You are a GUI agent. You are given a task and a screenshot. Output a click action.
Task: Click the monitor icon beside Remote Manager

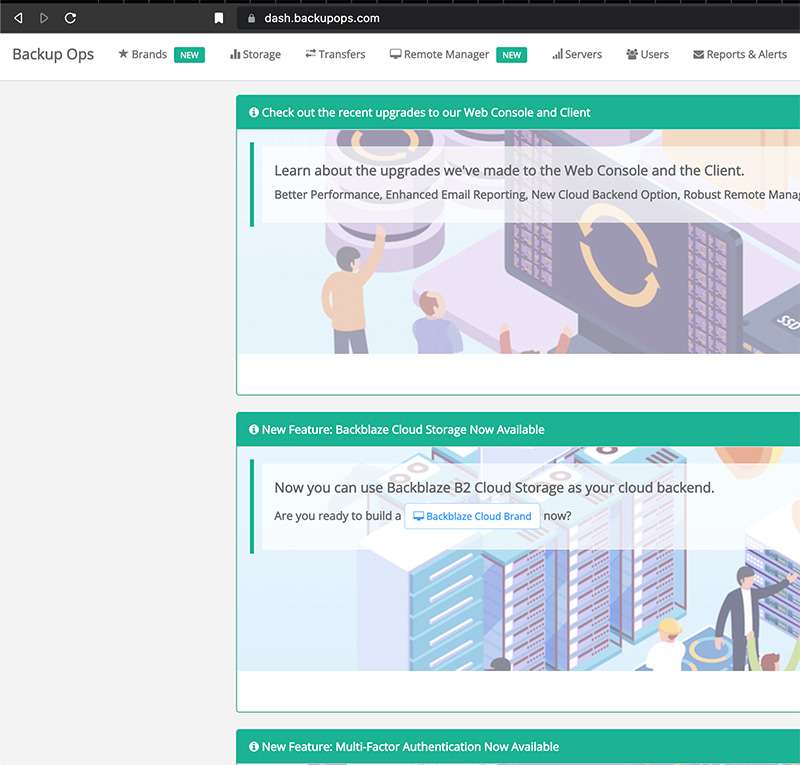point(395,54)
